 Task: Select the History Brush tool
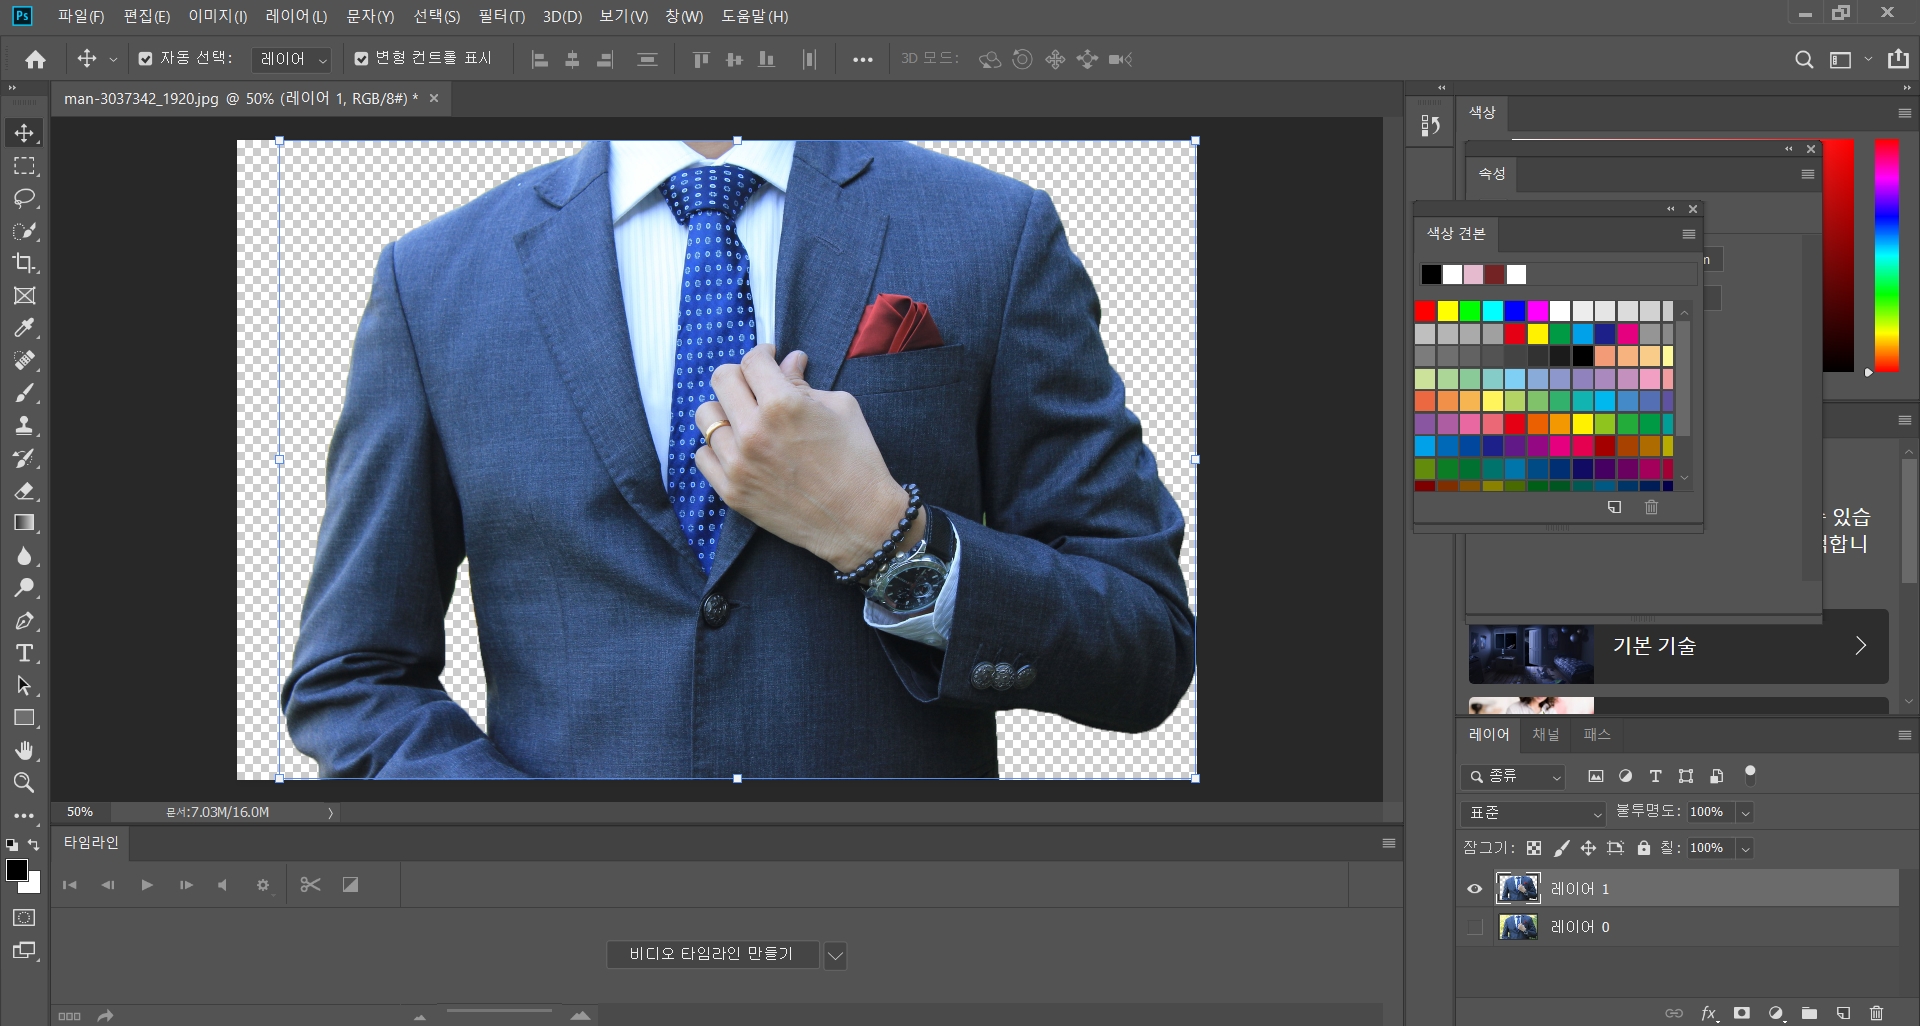coord(24,459)
